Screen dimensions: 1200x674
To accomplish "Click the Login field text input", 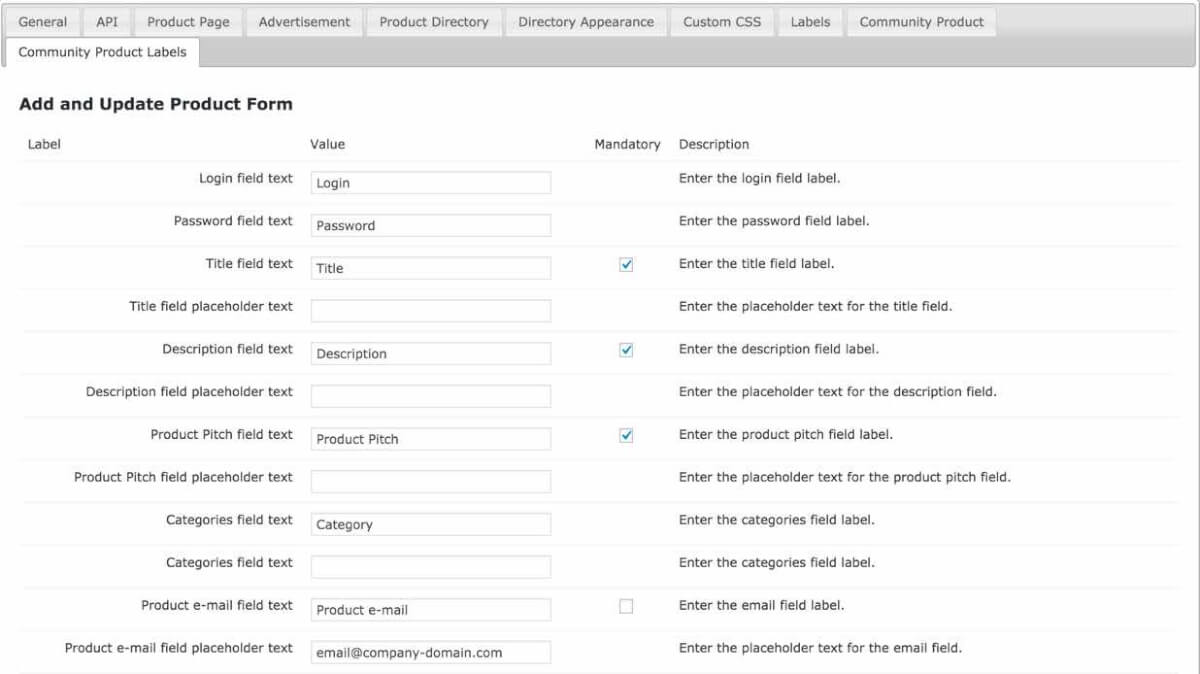I will (x=430, y=183).
